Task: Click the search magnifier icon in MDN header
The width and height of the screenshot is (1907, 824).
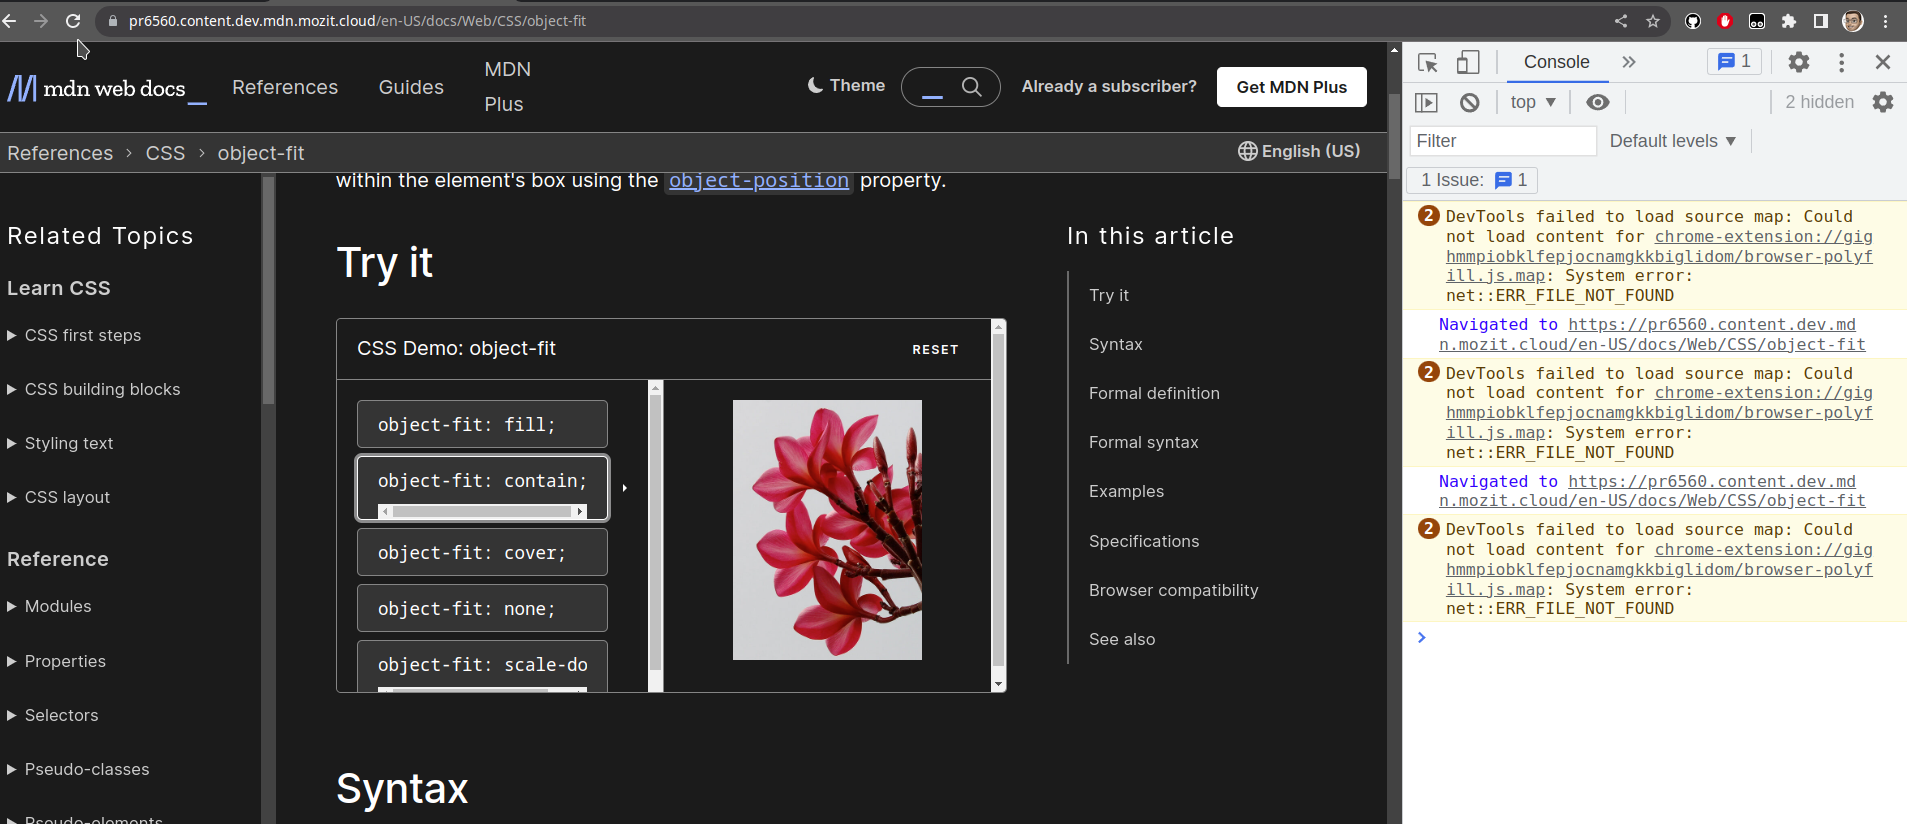Action: pos(971,87)
